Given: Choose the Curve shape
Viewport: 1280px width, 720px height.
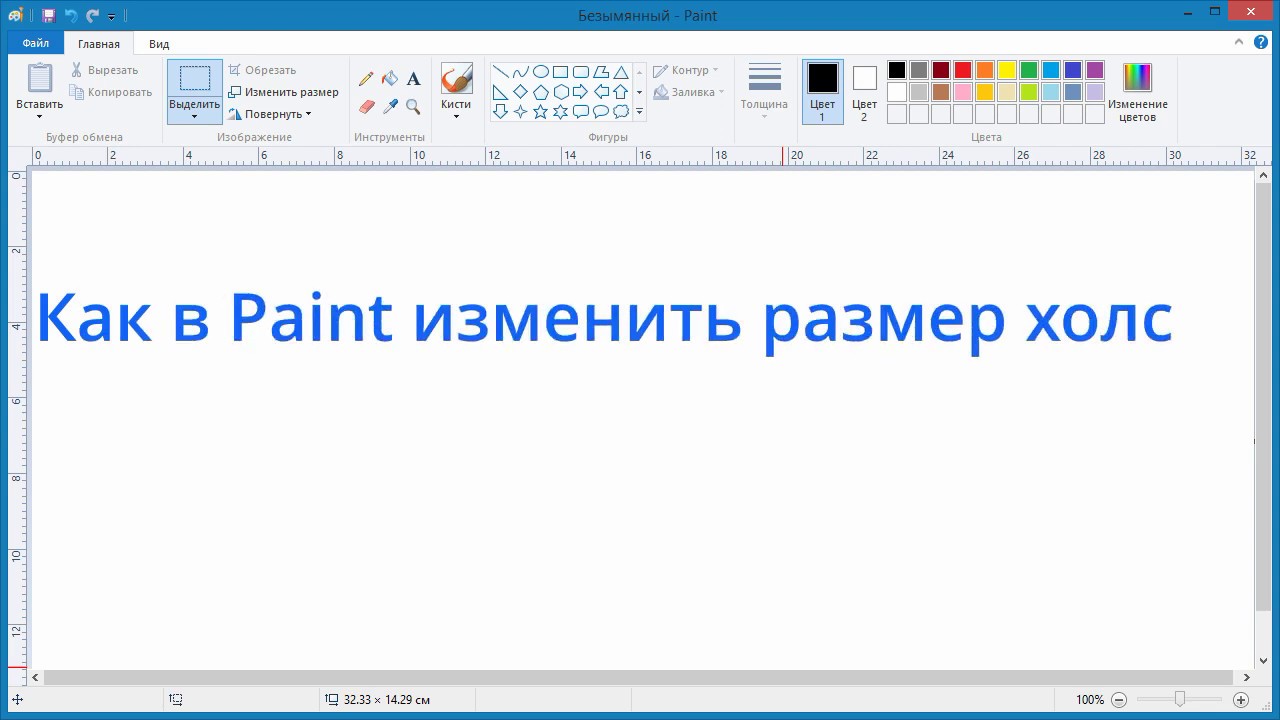Looking at the screenshot, I should coord(521,72).
